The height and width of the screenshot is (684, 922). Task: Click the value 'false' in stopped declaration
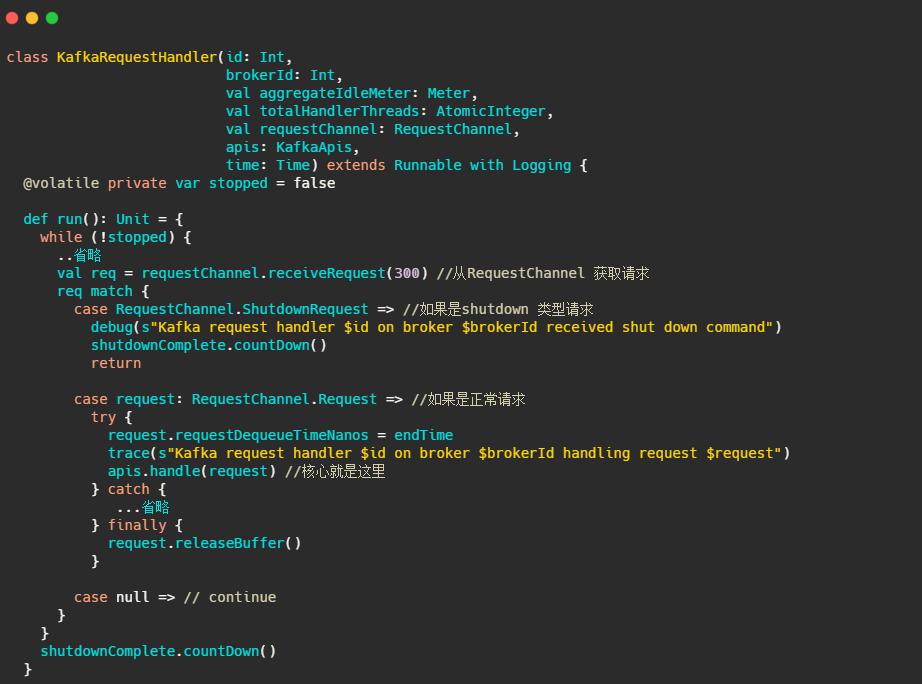pyautogui.click(x=314, y=183)
